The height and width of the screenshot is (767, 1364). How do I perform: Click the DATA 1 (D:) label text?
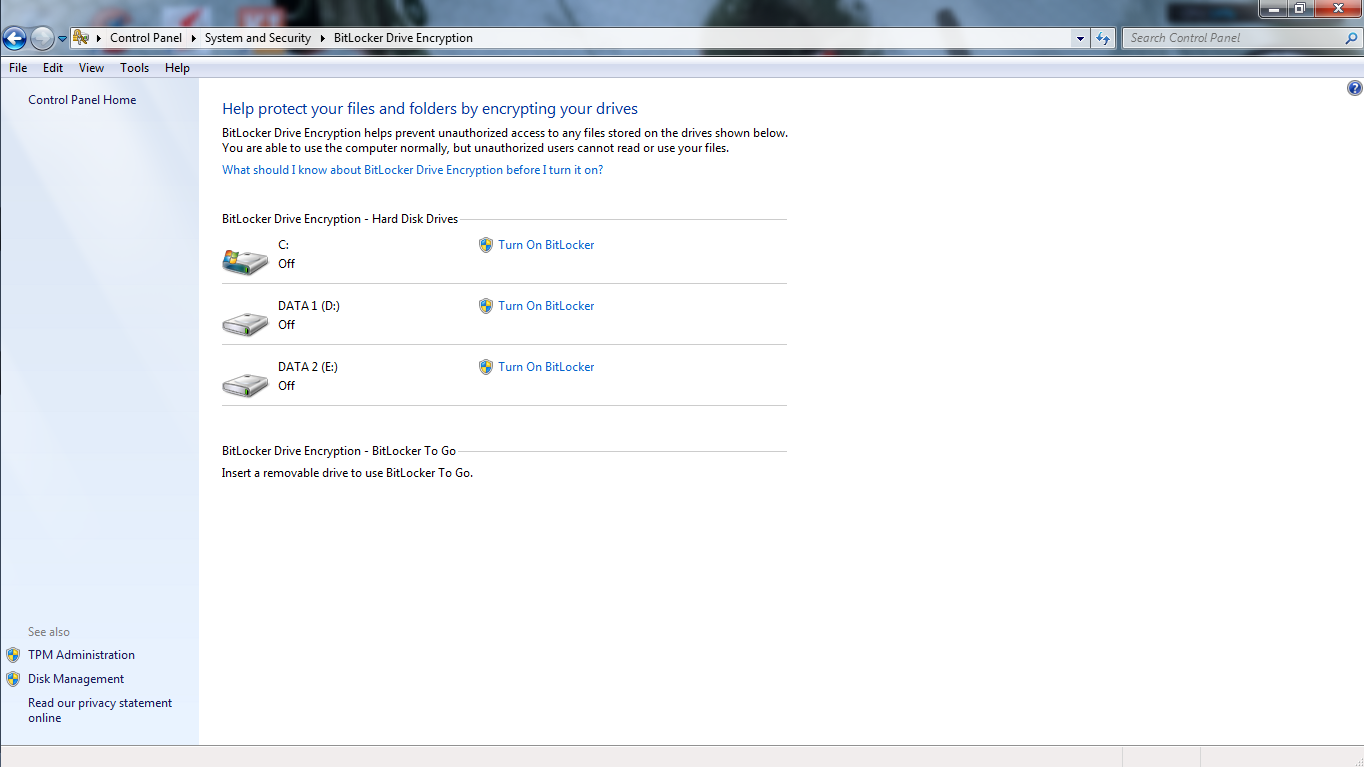309,306
